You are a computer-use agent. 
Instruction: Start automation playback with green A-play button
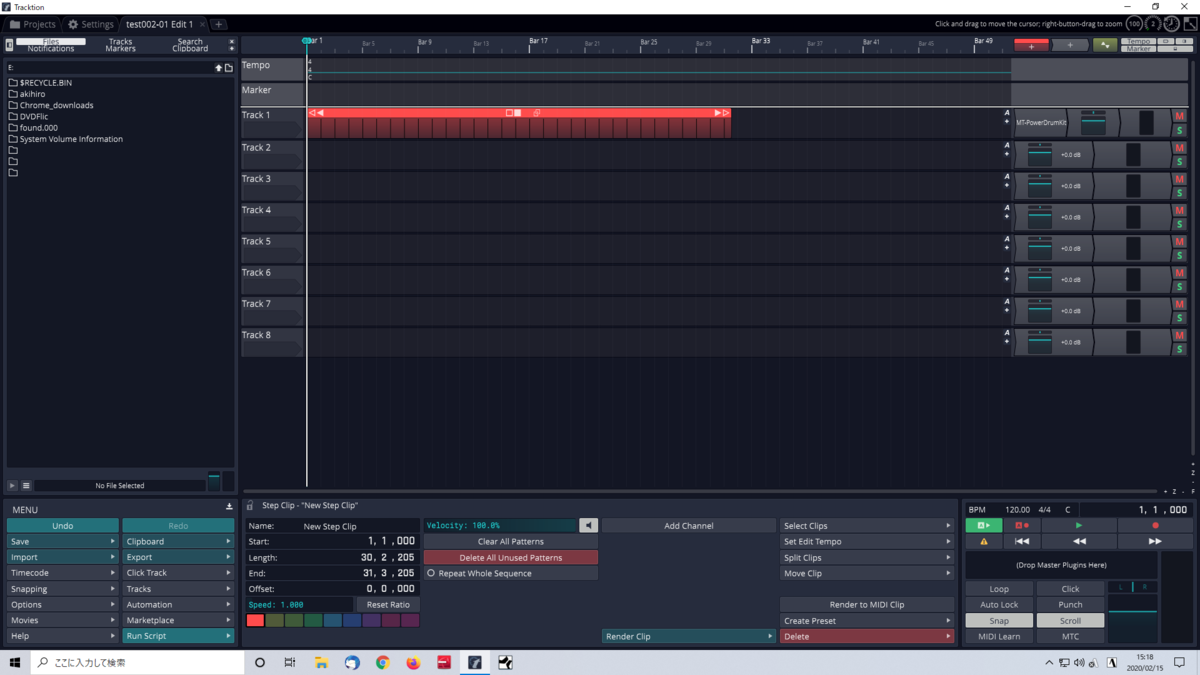[983, 525]
